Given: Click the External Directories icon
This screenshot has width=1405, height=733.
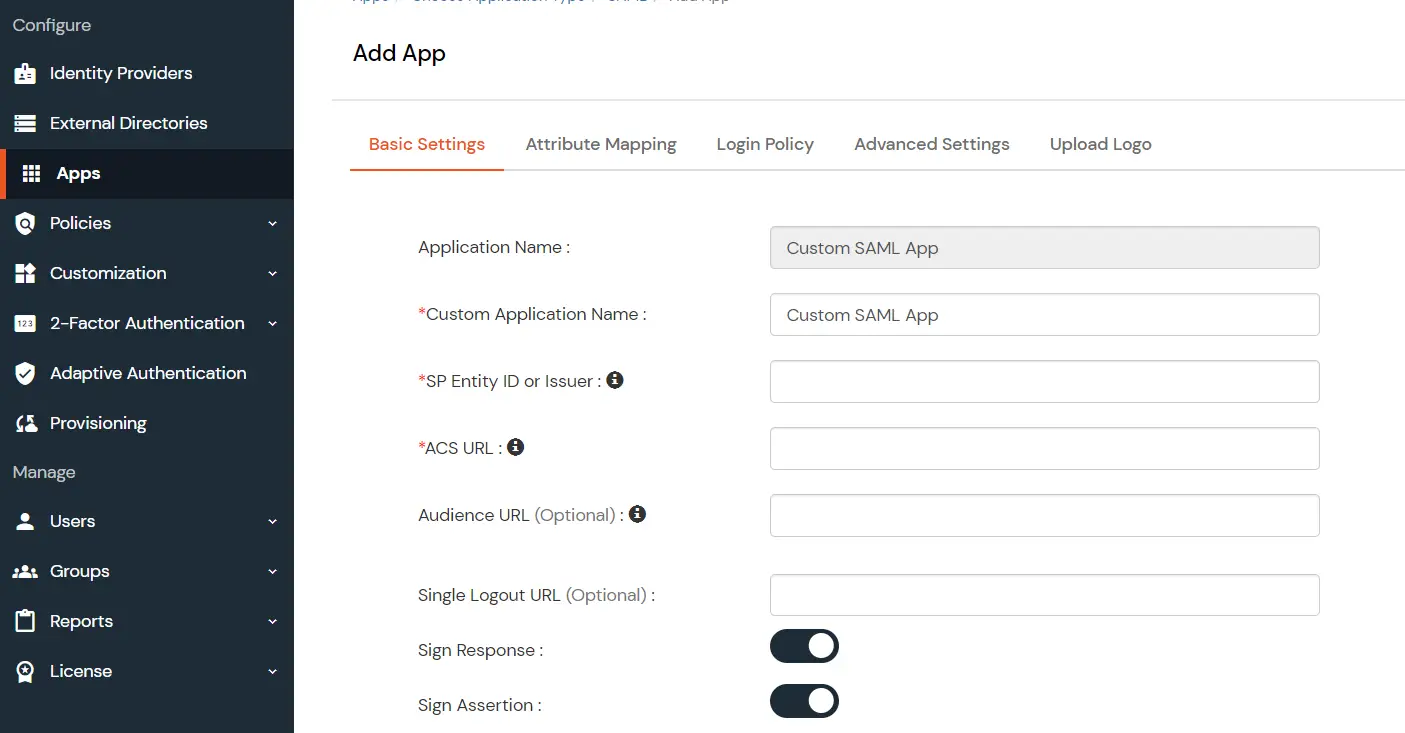Looking at the screenshot, I should click(x=25, y=124).
